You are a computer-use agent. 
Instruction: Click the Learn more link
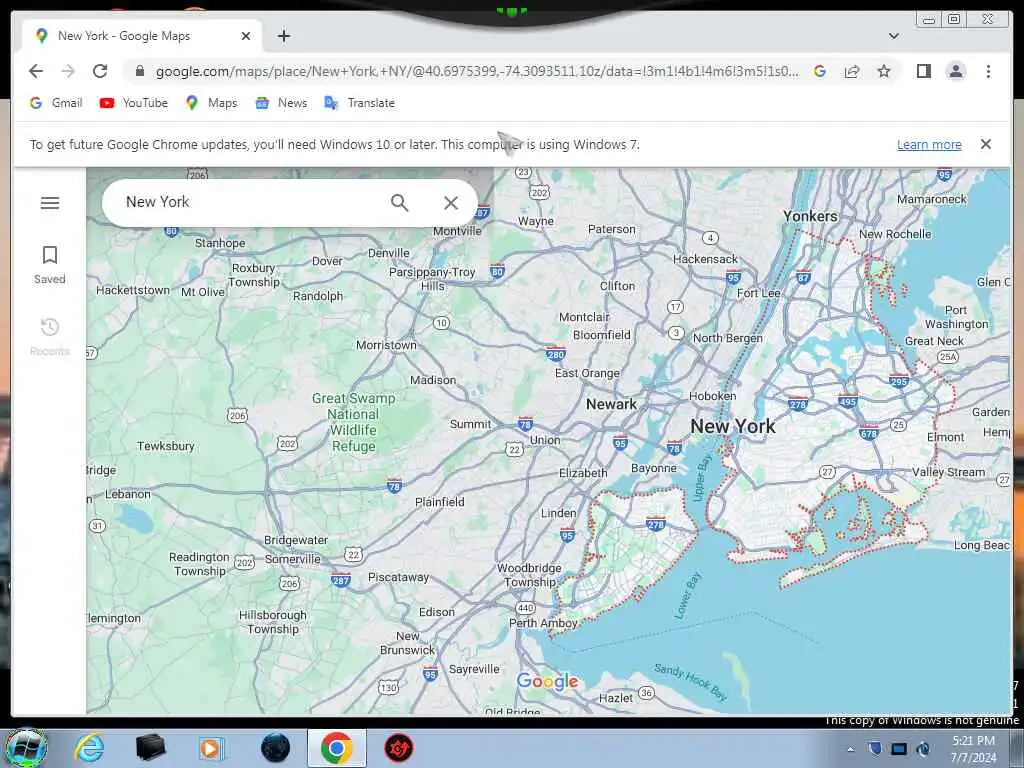click(x=929, y=144)
